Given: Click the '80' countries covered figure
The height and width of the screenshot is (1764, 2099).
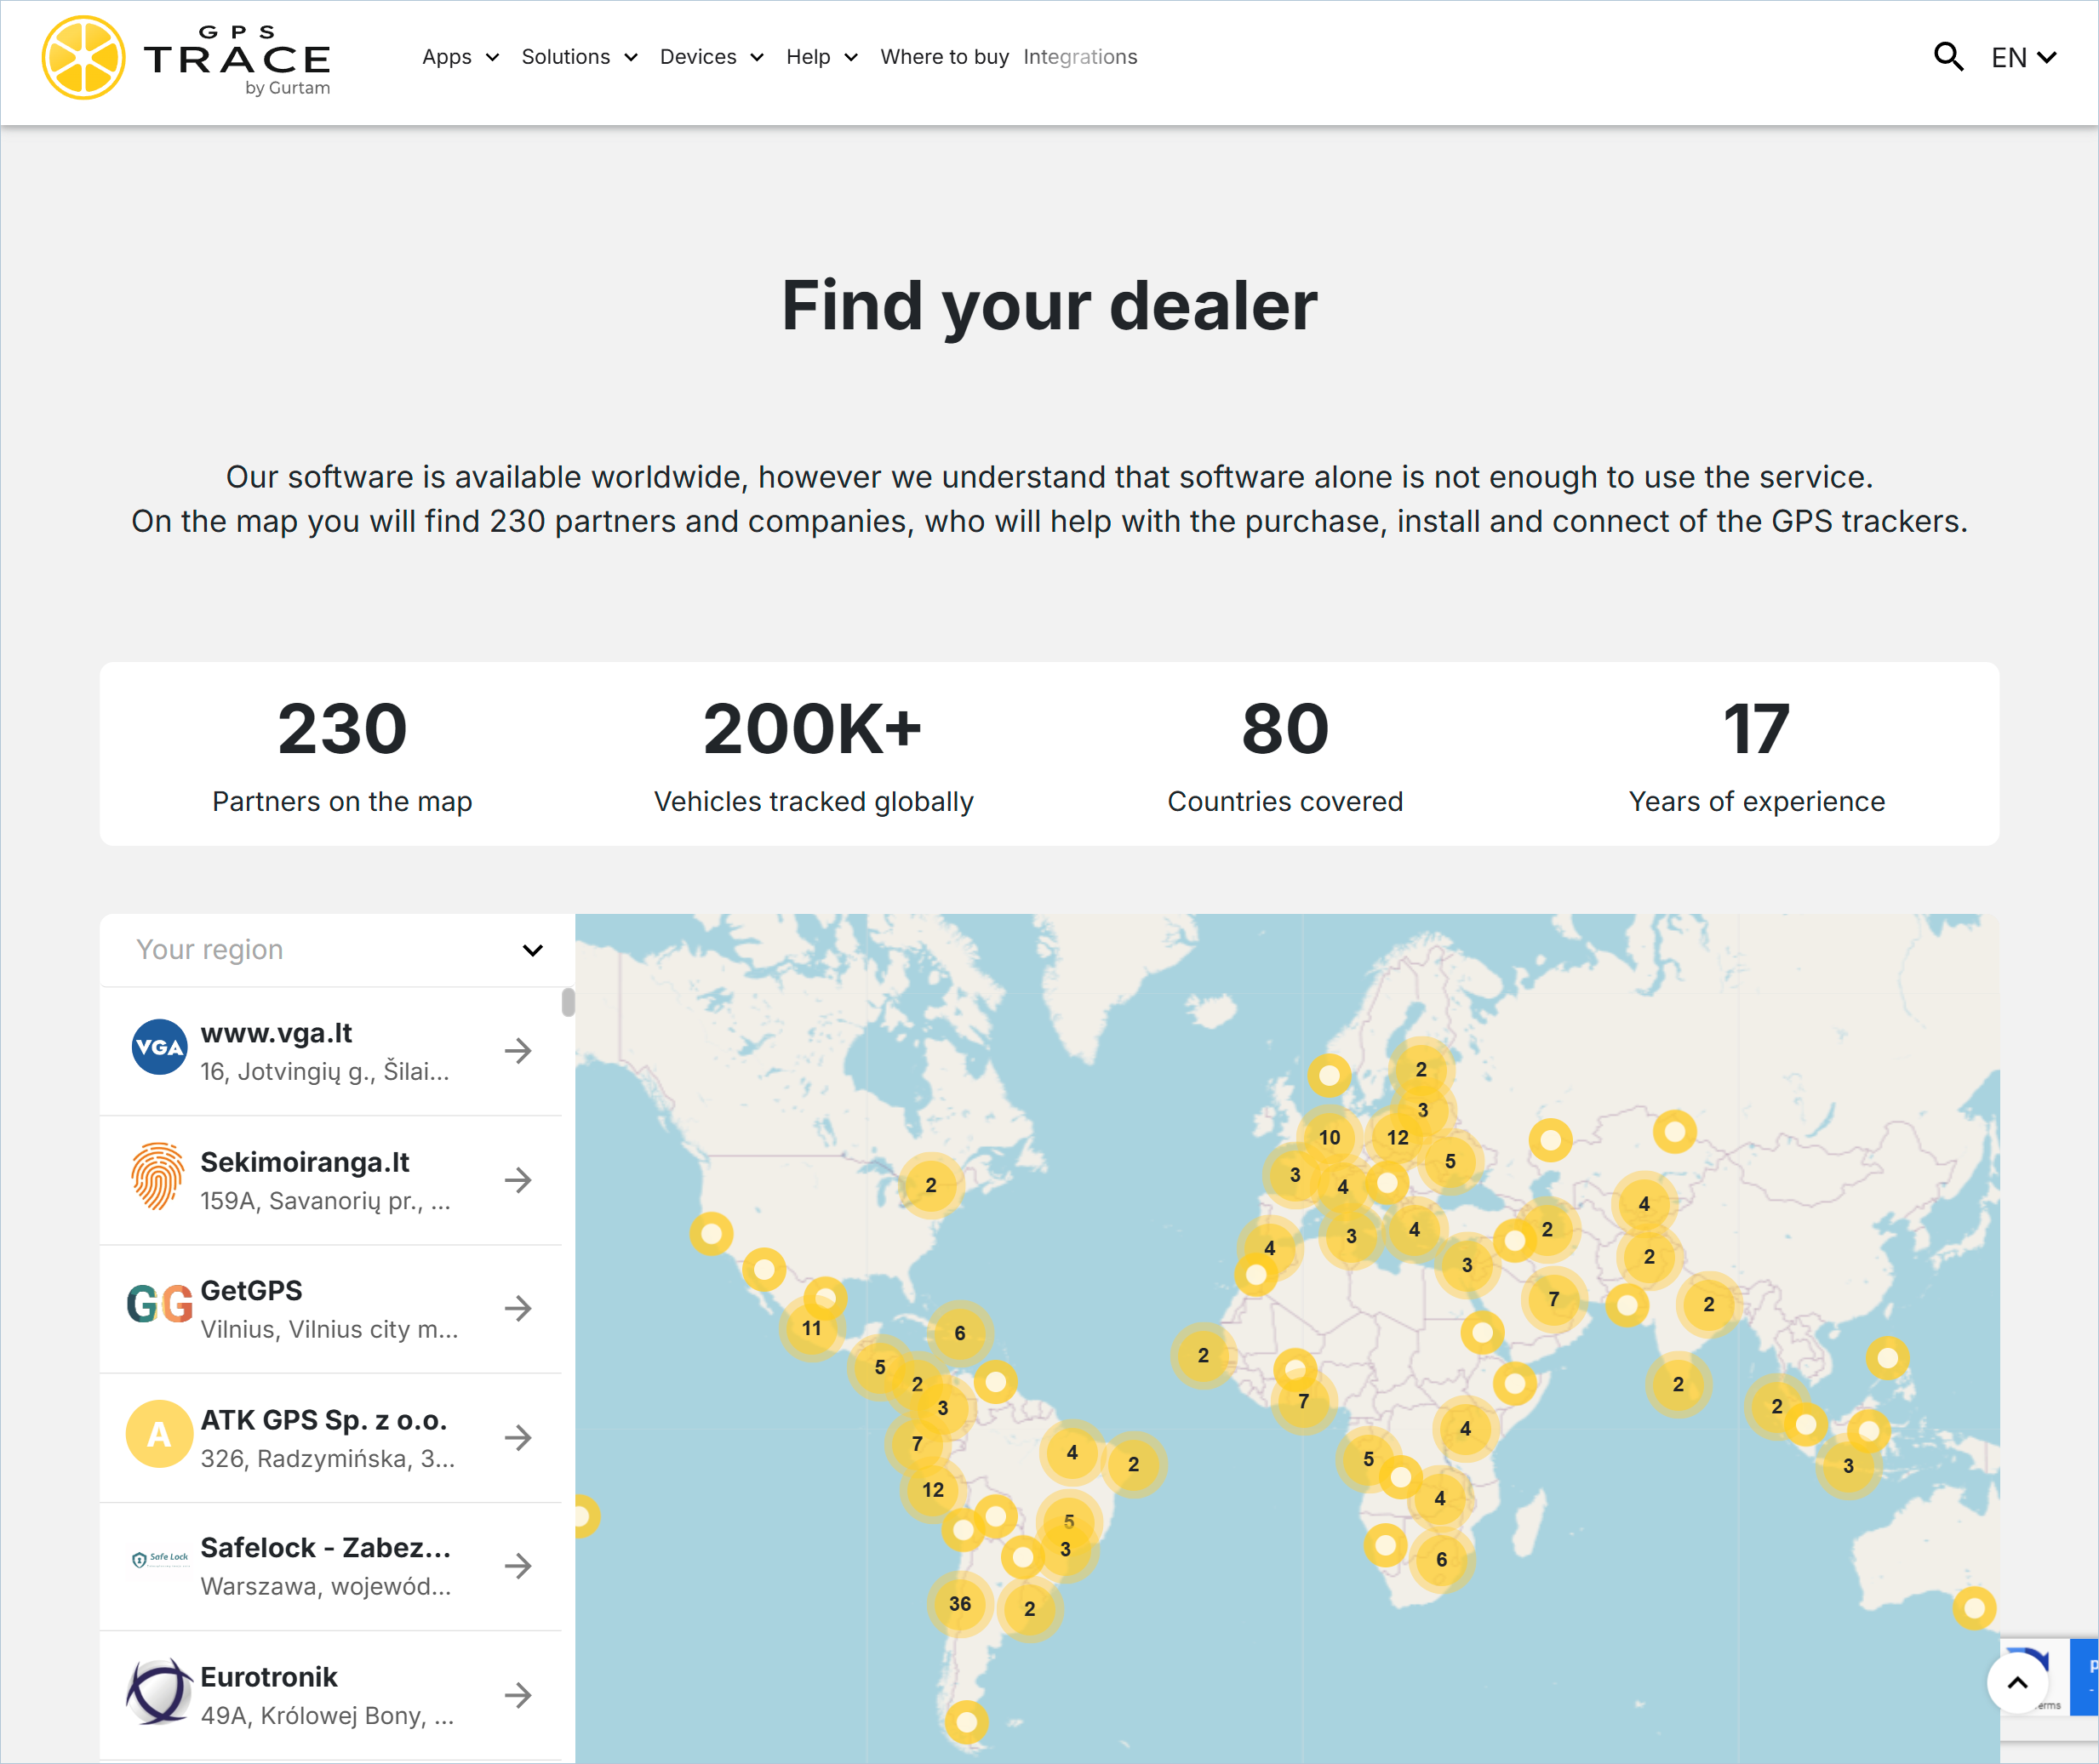Looking at the screenshot, I should point(1285,729).
